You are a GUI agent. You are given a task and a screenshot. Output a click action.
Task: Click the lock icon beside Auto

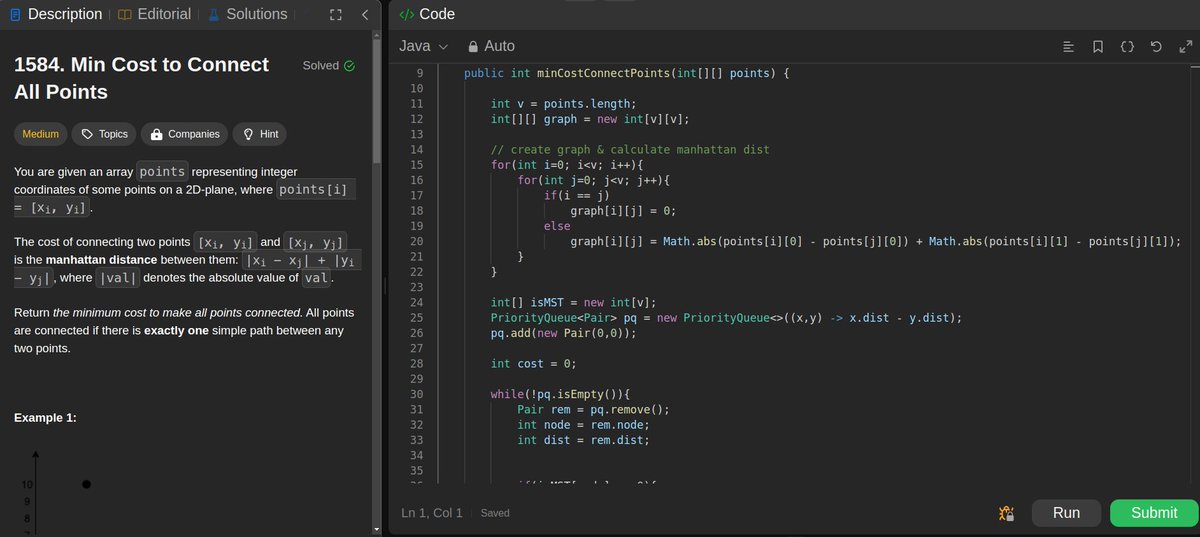coord(474,46)
